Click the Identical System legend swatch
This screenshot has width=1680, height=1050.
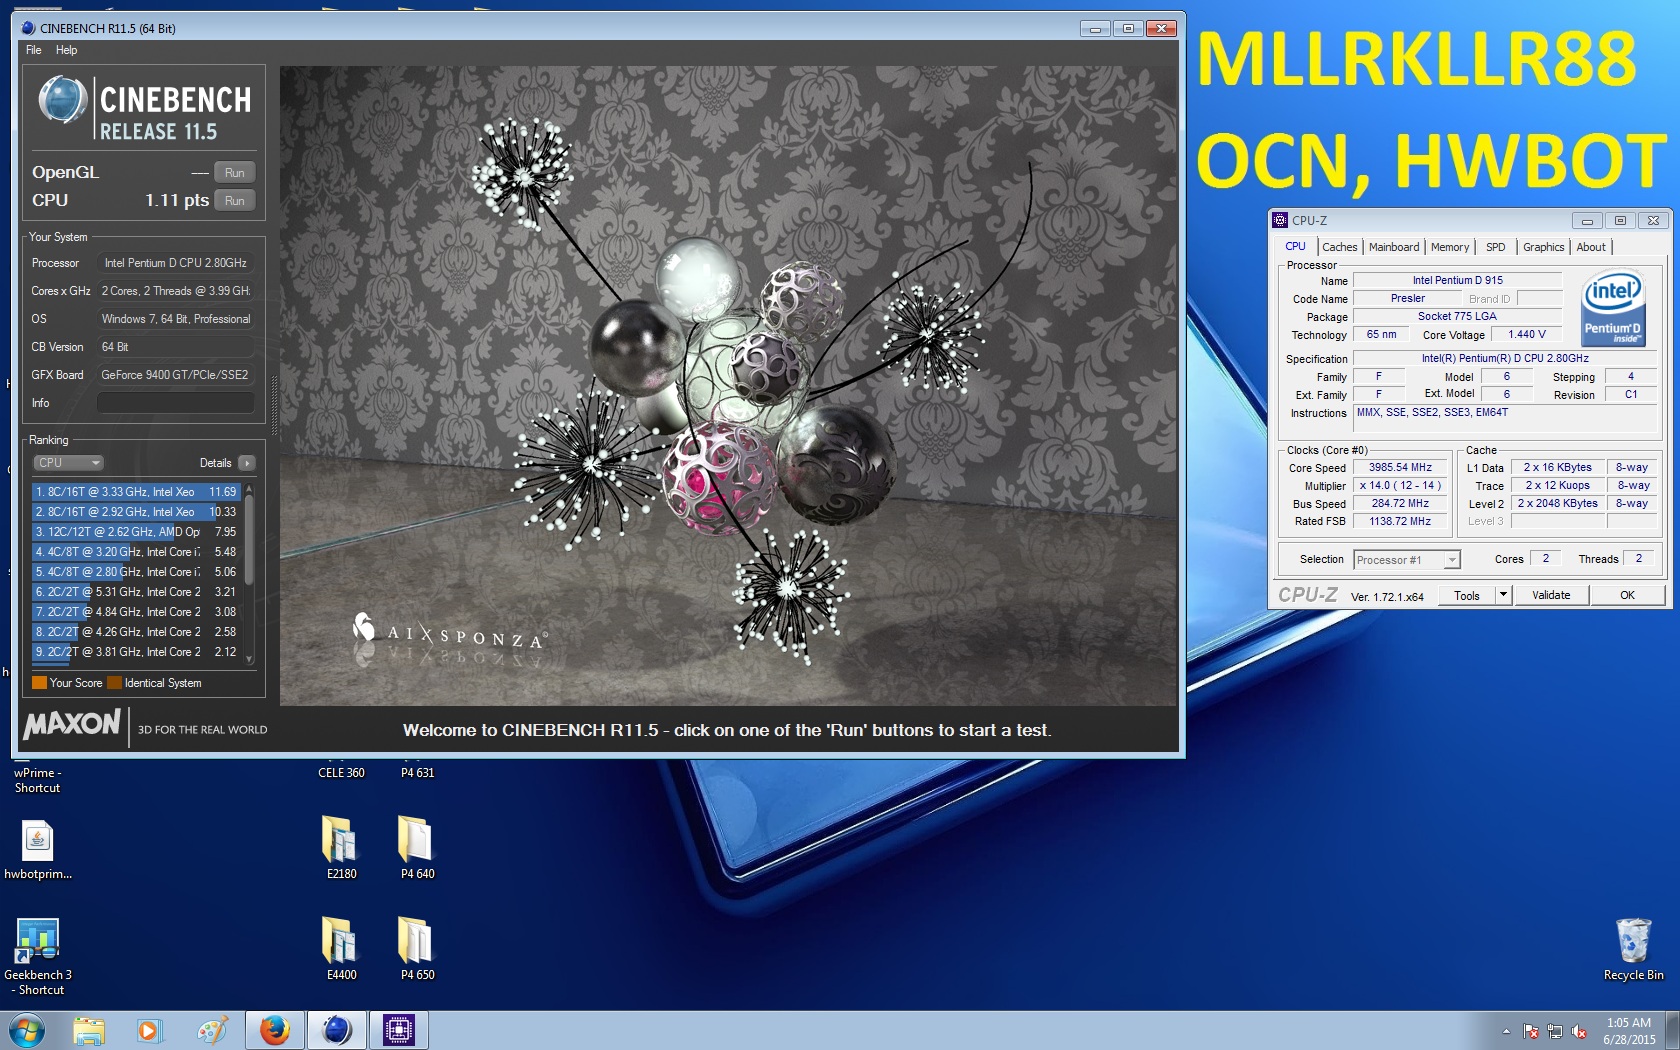pyautogui.click(x=114, y=683)
